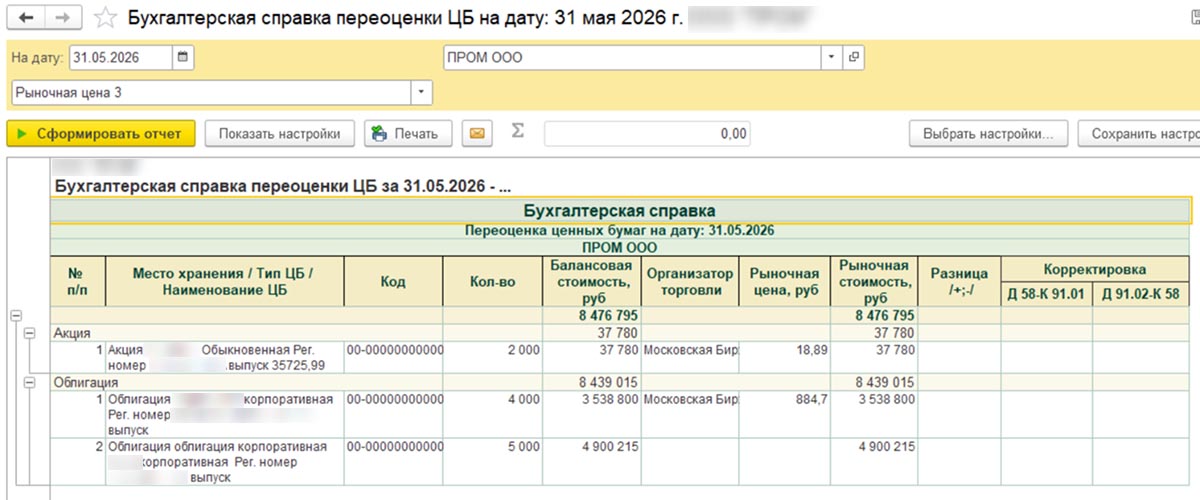Image resolution: width=1200 pixels, height=500 pixels.
Task: Select Переоценка ценных бумаг subtitle row
Action: click(620, 231)
